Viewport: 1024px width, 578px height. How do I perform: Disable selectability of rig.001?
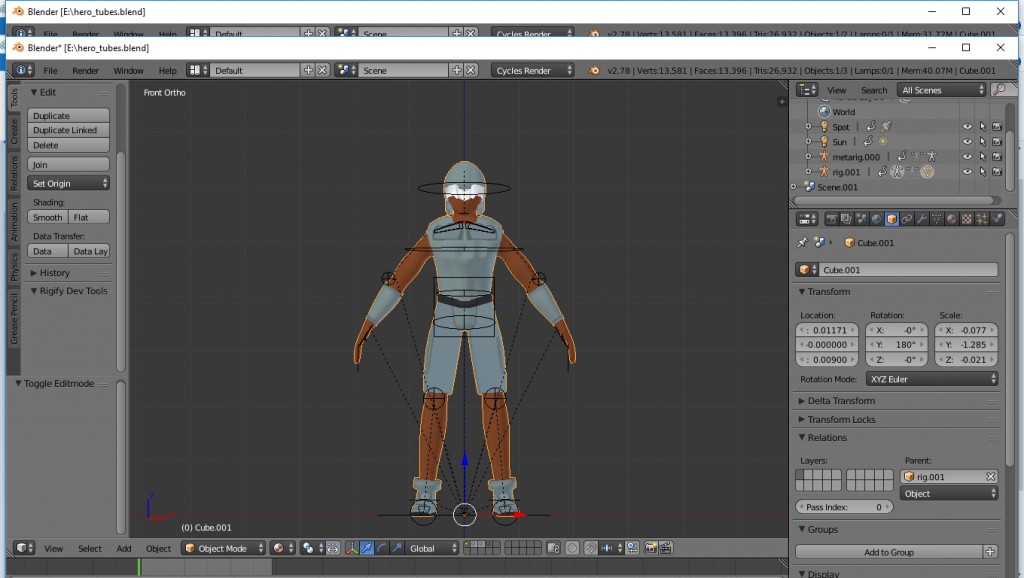pyautogui.click(x=983, y=171)
